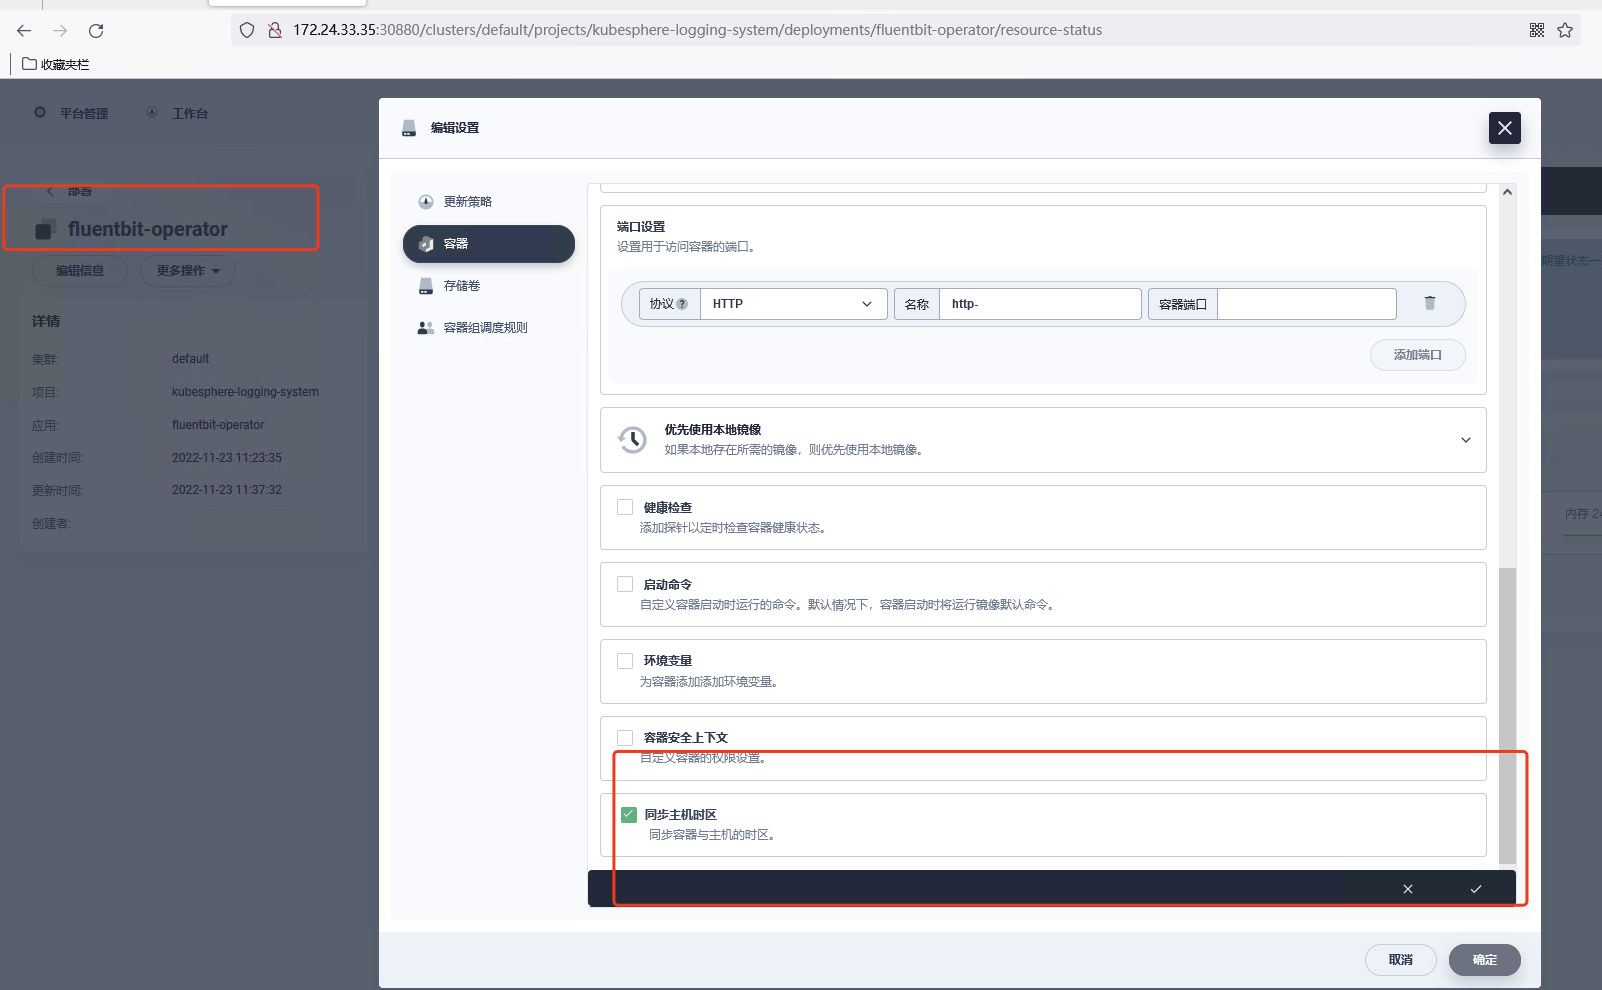
Task: Open the 更多操作 dropdown
Action: coord(186,270)
